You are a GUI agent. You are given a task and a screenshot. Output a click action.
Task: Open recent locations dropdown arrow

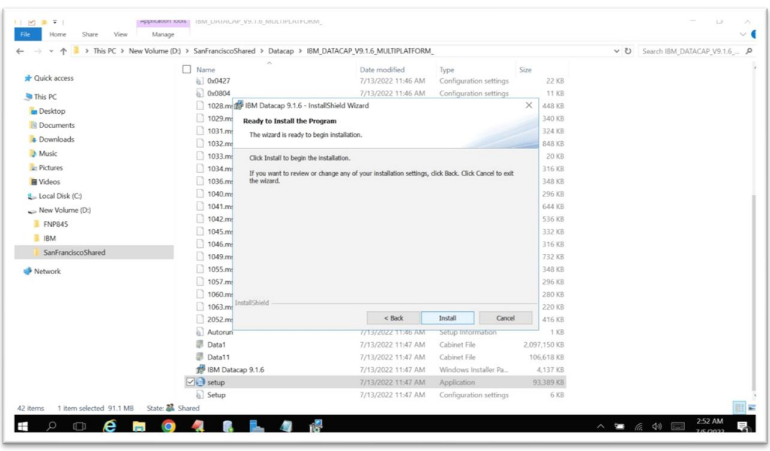(x=51, y=51)
